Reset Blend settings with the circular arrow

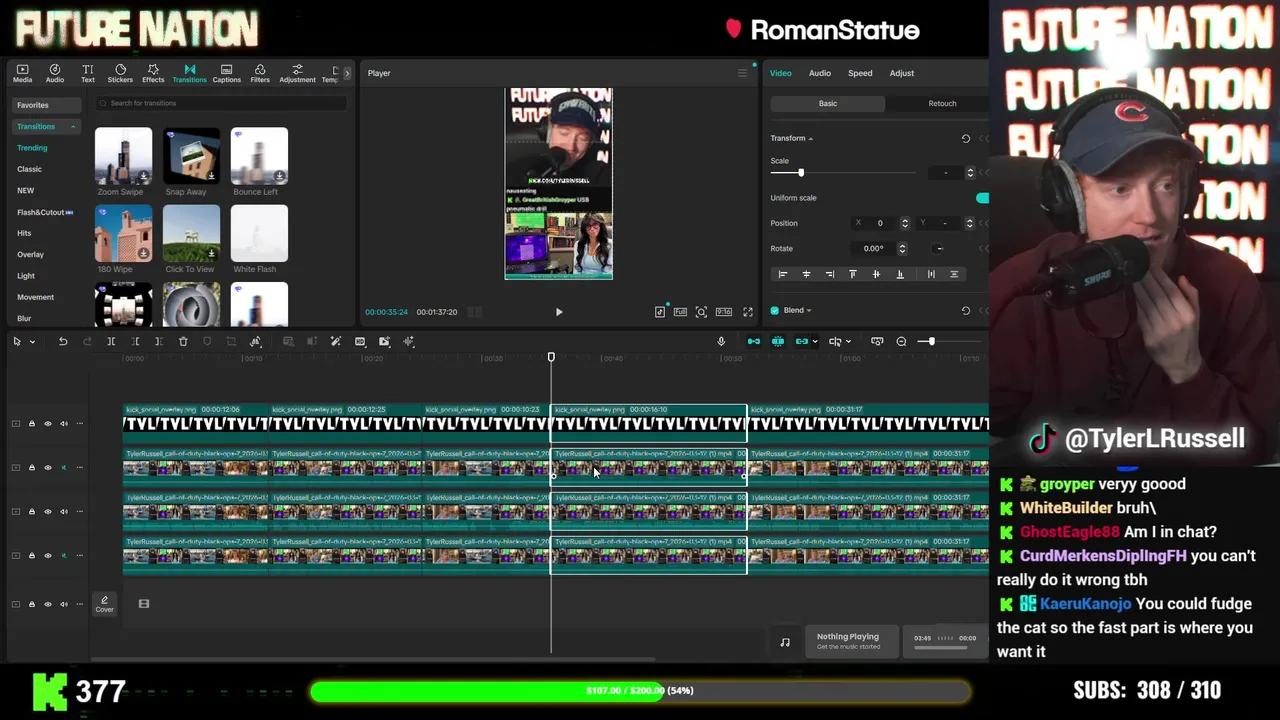click(965, 311)
